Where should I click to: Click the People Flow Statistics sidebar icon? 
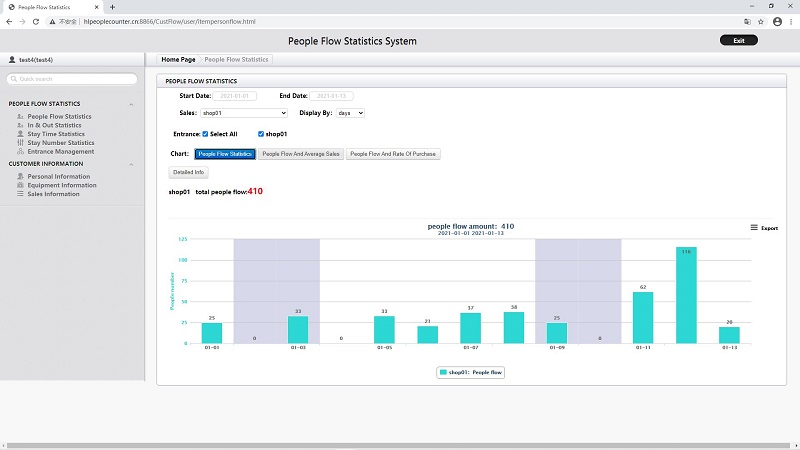20,116
